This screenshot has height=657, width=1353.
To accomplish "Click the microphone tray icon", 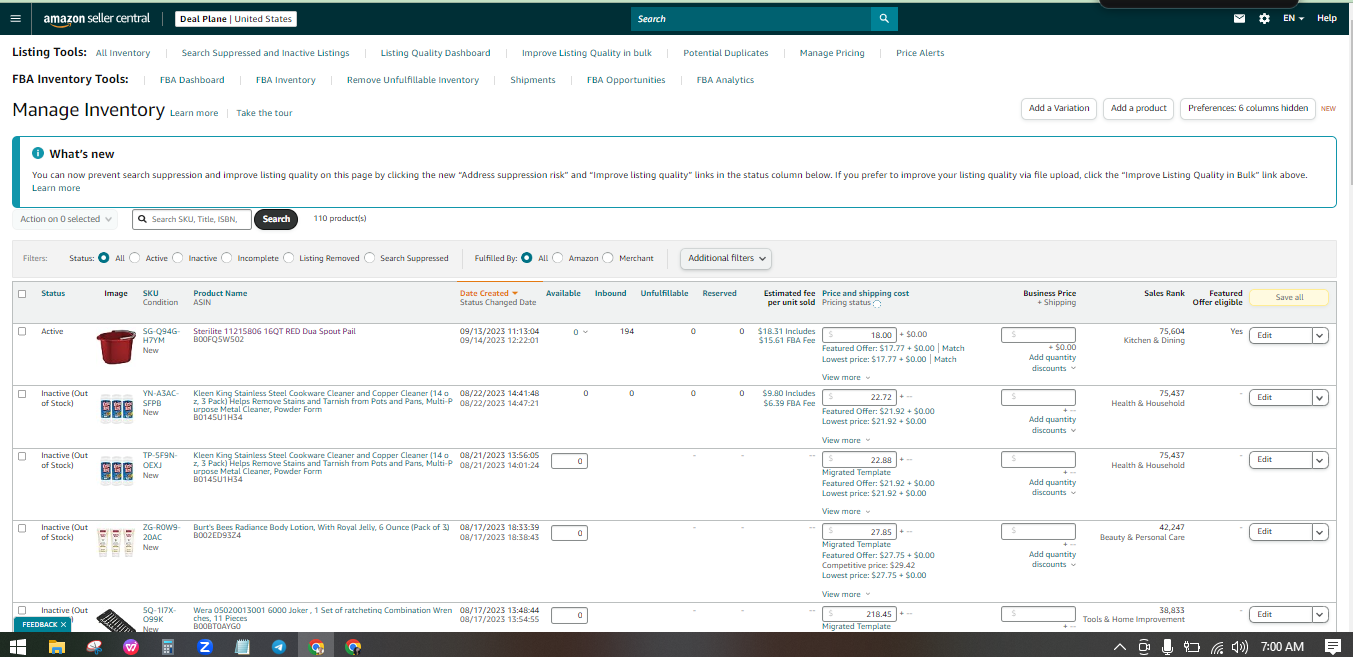I will coord(1167,647).
